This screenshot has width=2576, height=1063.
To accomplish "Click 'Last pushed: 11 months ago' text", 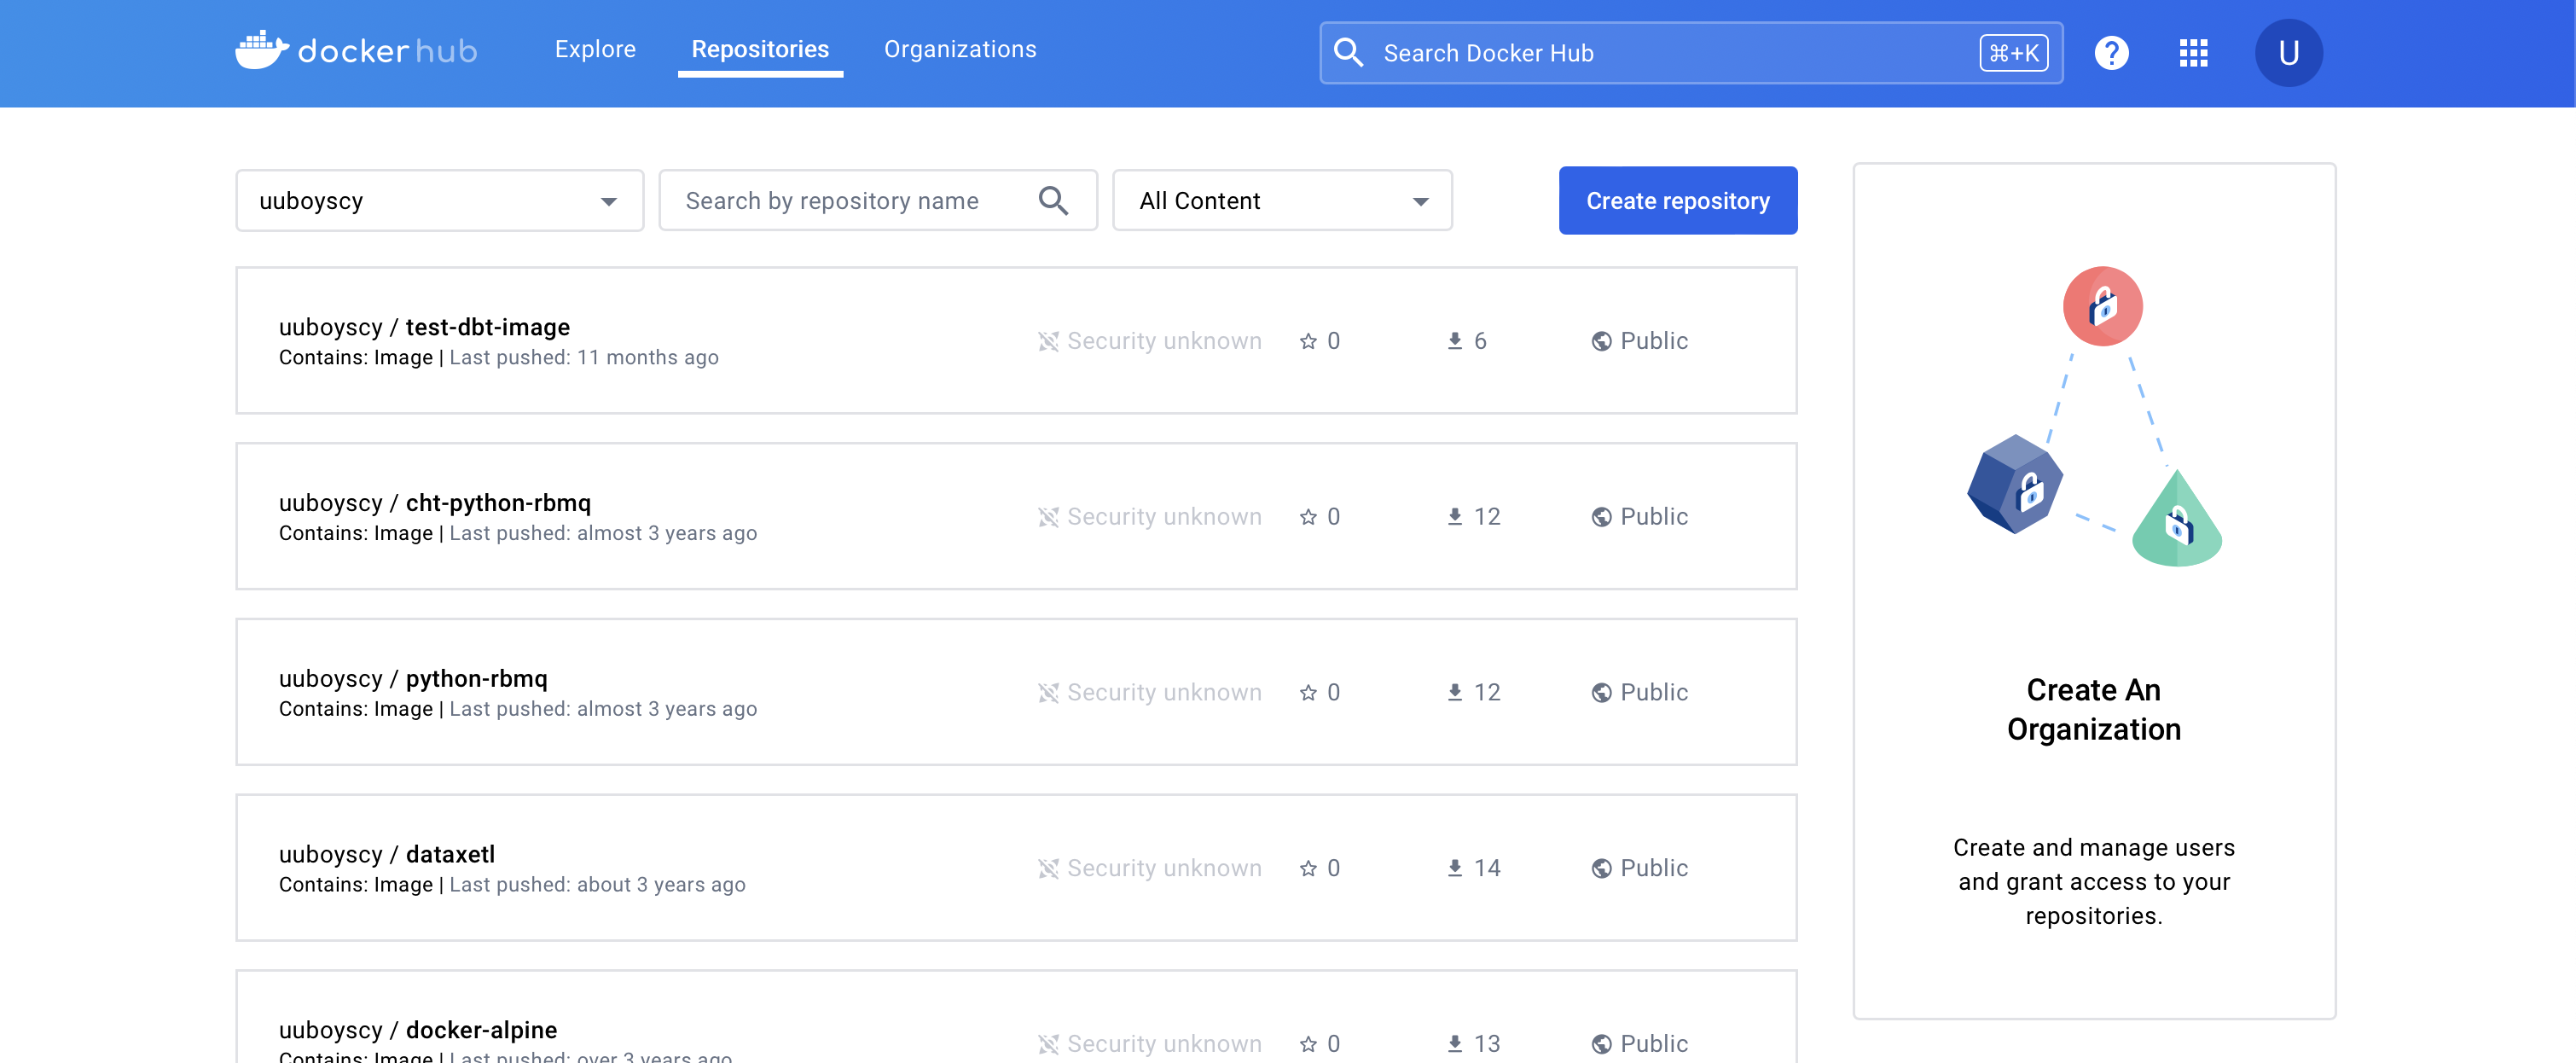I will pos(584,358).
